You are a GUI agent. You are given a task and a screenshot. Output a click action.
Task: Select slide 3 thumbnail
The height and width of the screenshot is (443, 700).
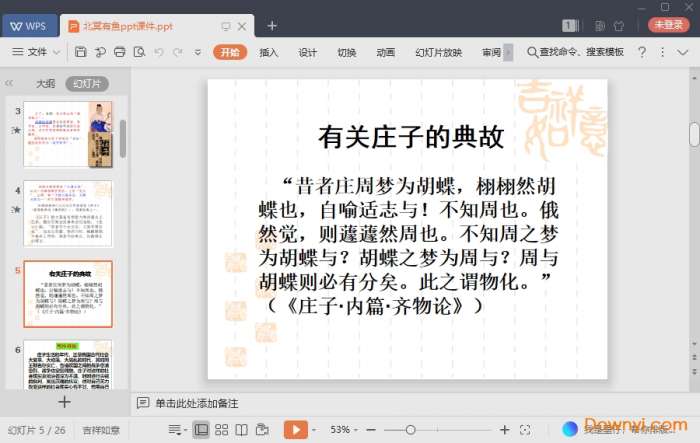[68, 134]
